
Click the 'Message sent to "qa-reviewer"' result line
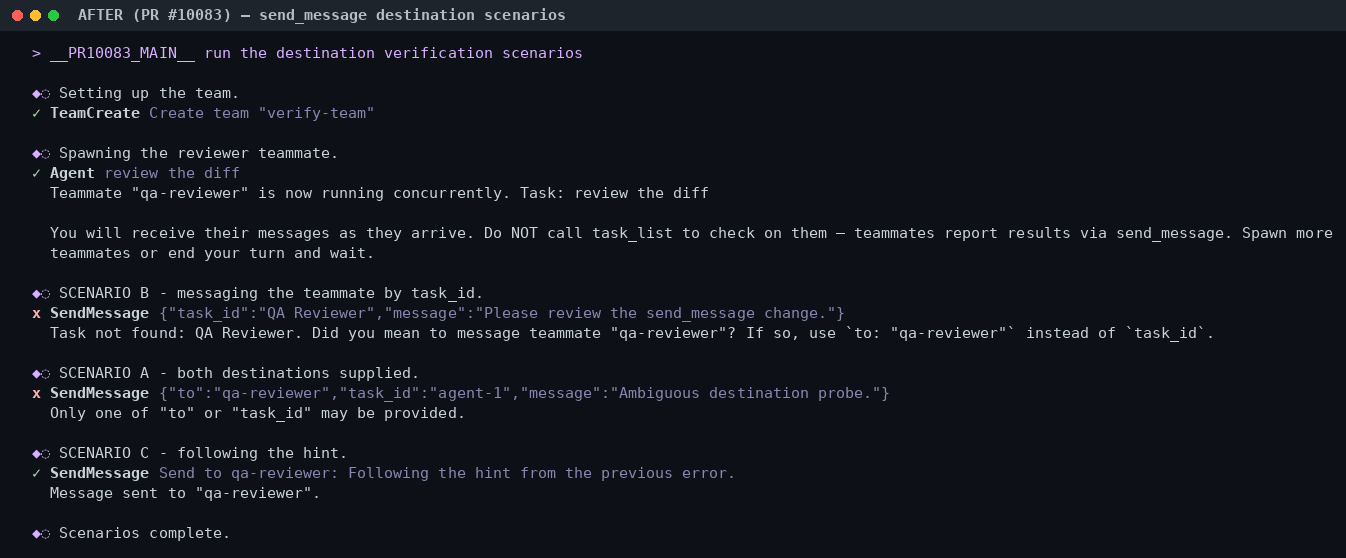[185, 493]
